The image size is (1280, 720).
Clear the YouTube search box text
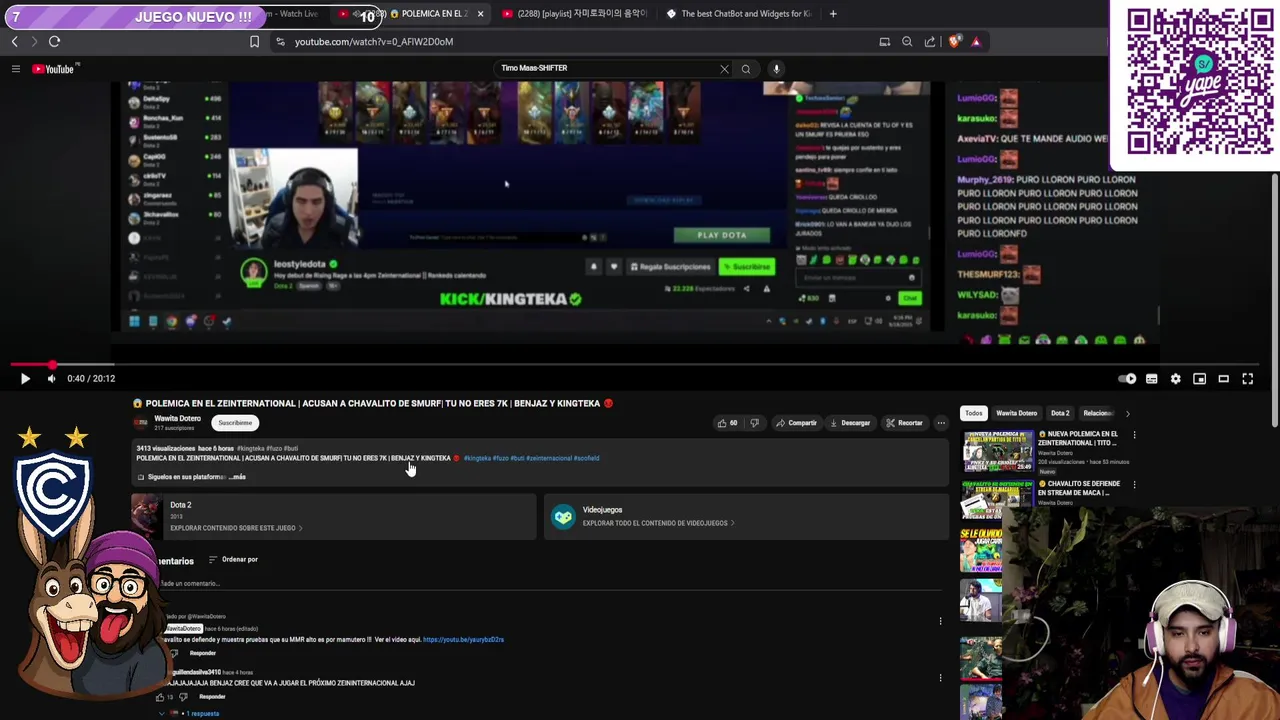point(724,69)
